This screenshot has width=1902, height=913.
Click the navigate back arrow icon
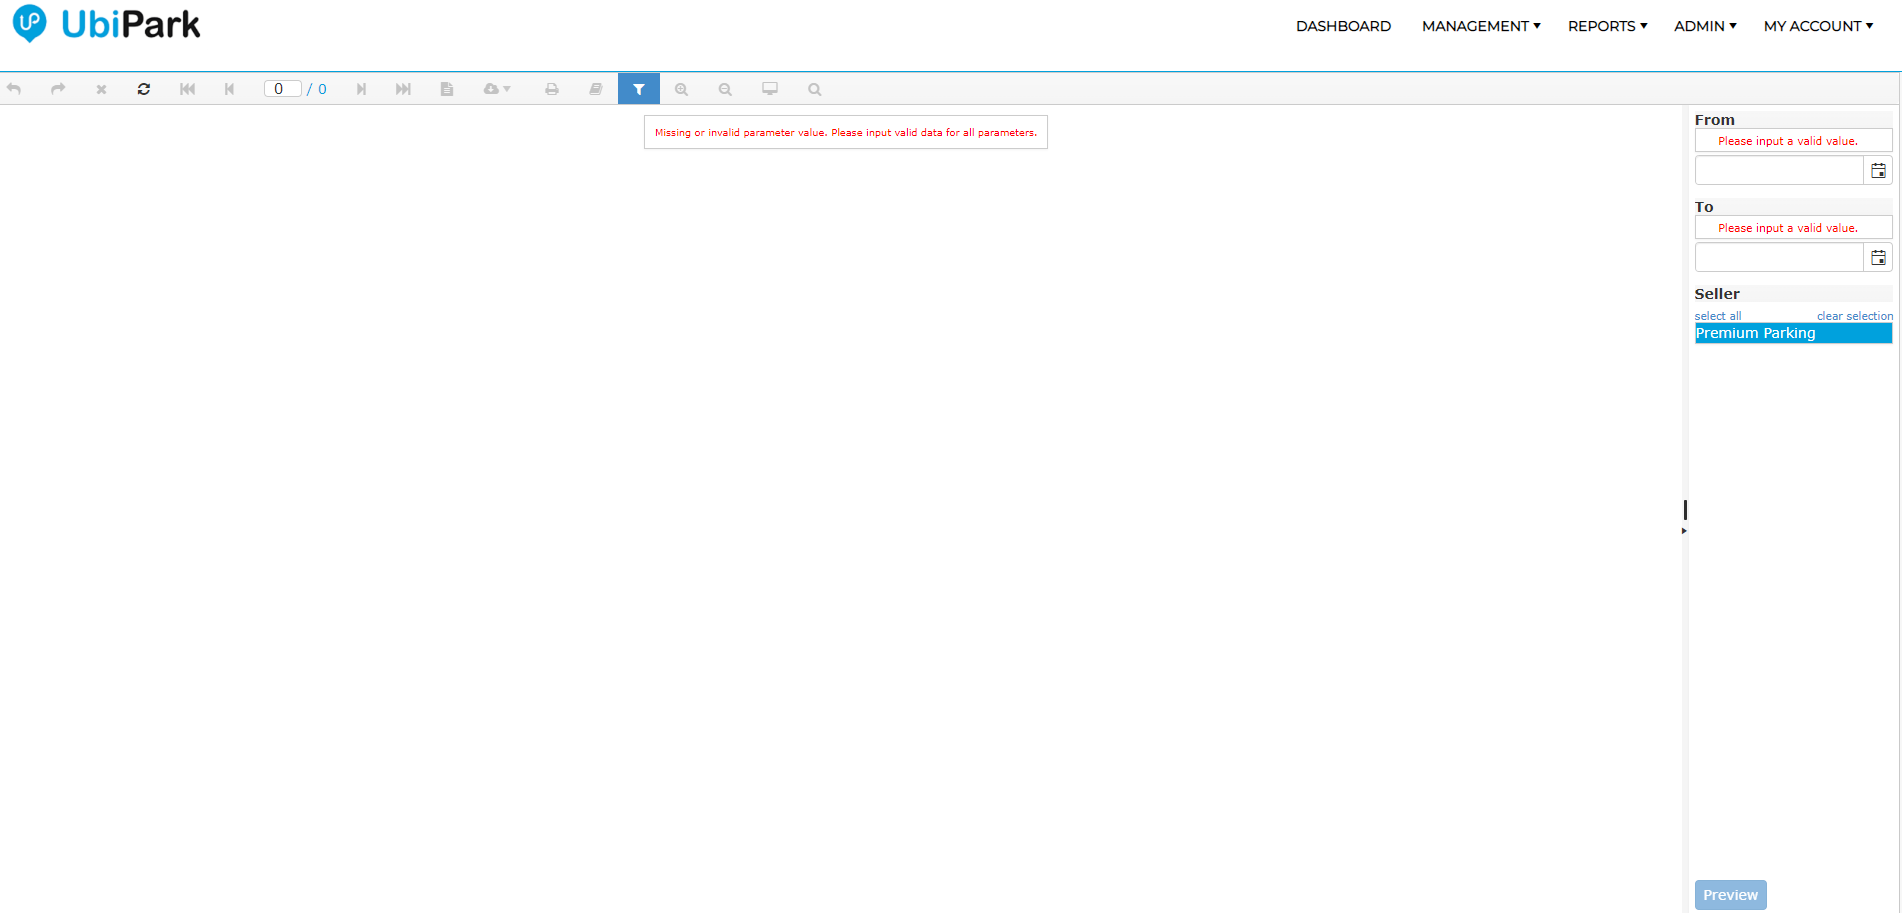coord(14,89)
